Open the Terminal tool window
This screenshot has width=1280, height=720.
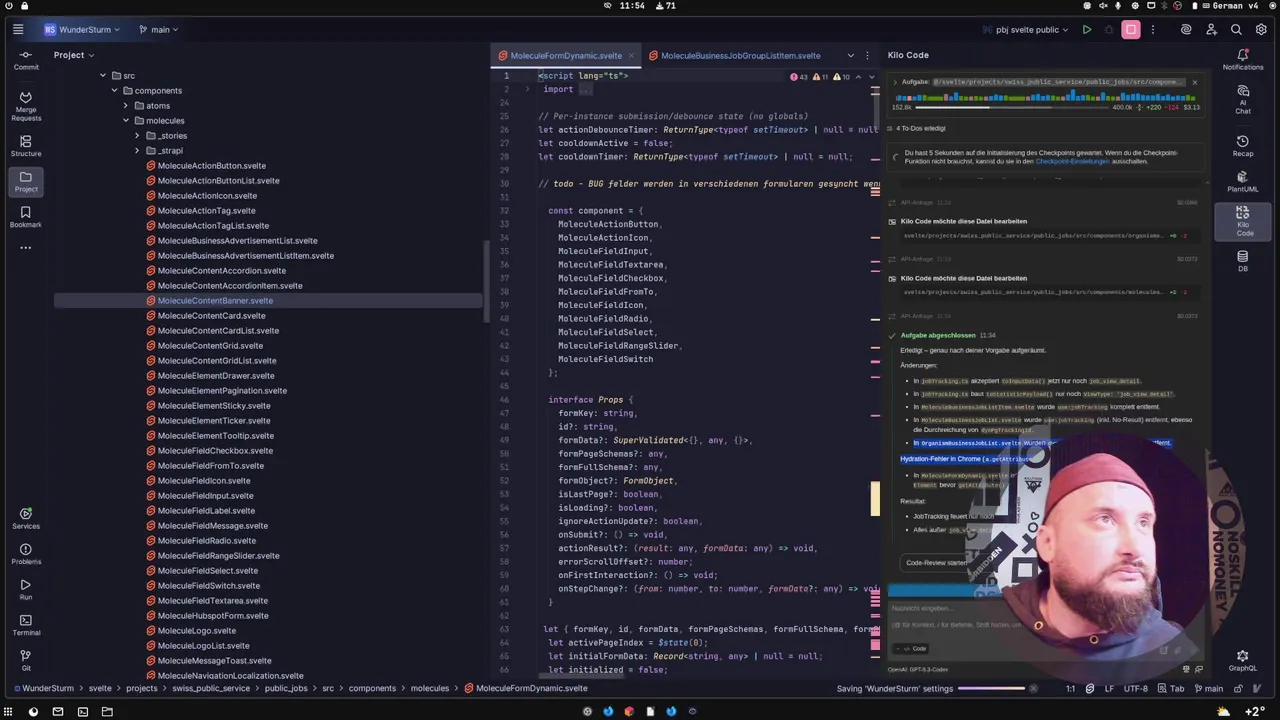click(x=26, y=625)
